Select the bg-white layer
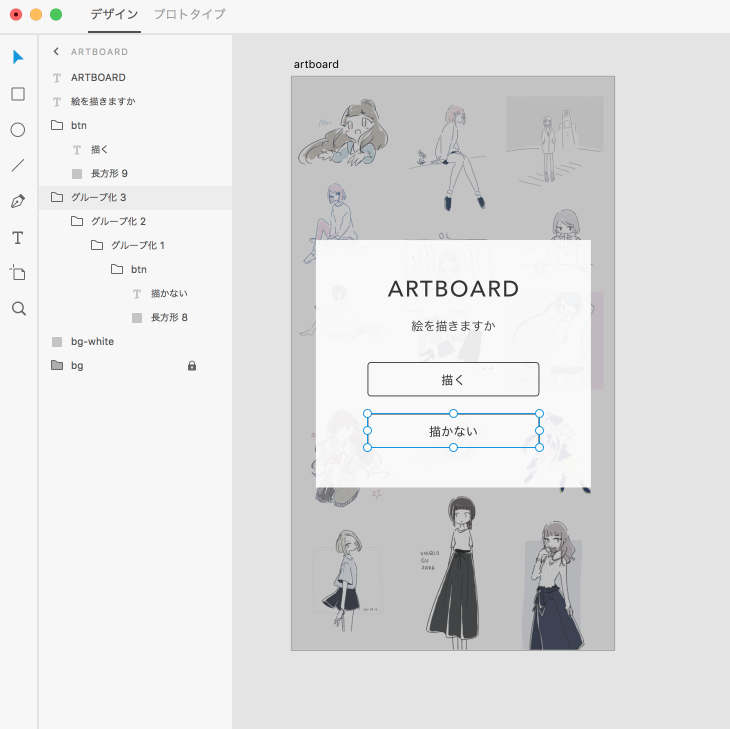 click(x=135, y=342)
